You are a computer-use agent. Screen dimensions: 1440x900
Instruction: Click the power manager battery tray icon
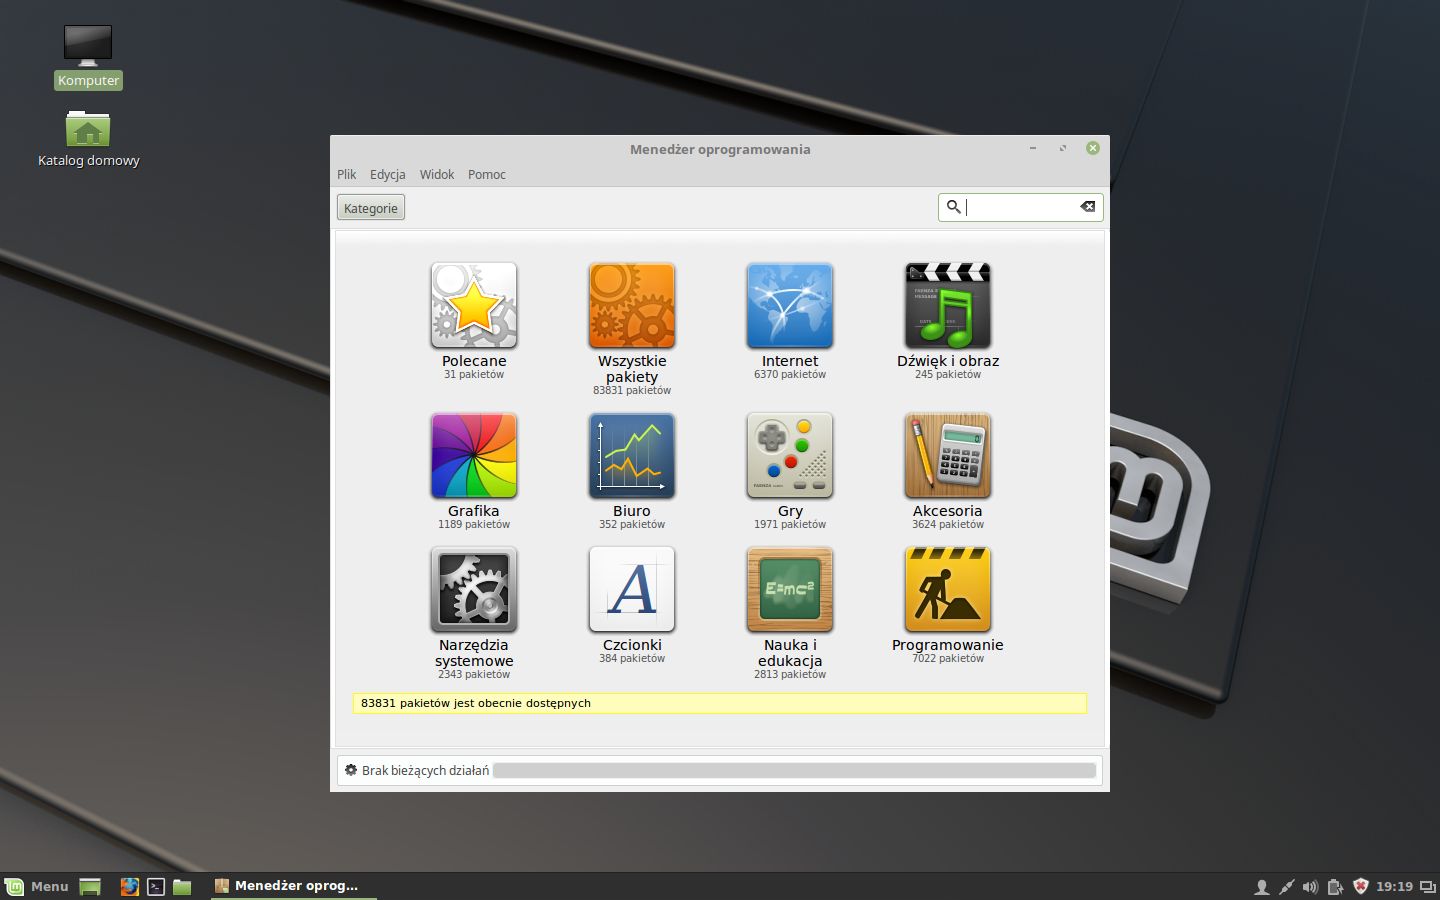click(x=1335, y=886)
